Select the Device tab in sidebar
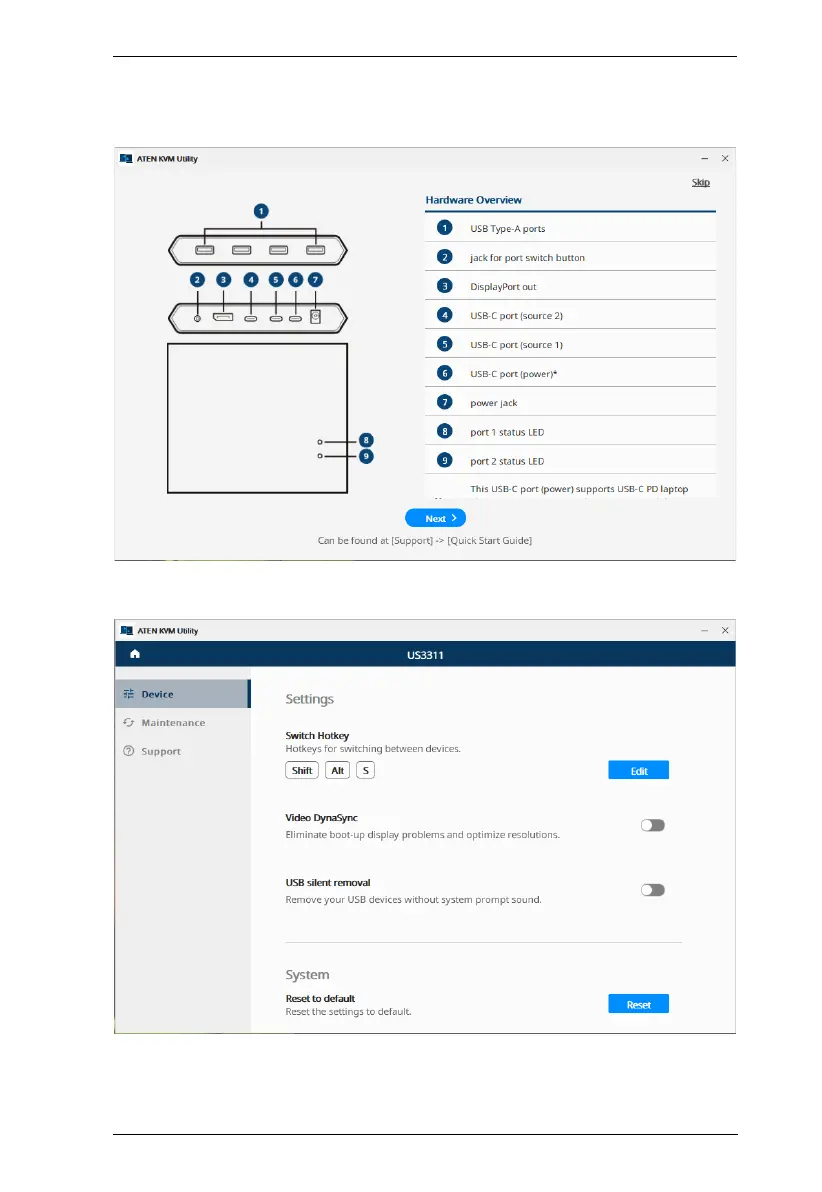The height and width of the screenshot is (1192, 822). click(x=157, y=694)
